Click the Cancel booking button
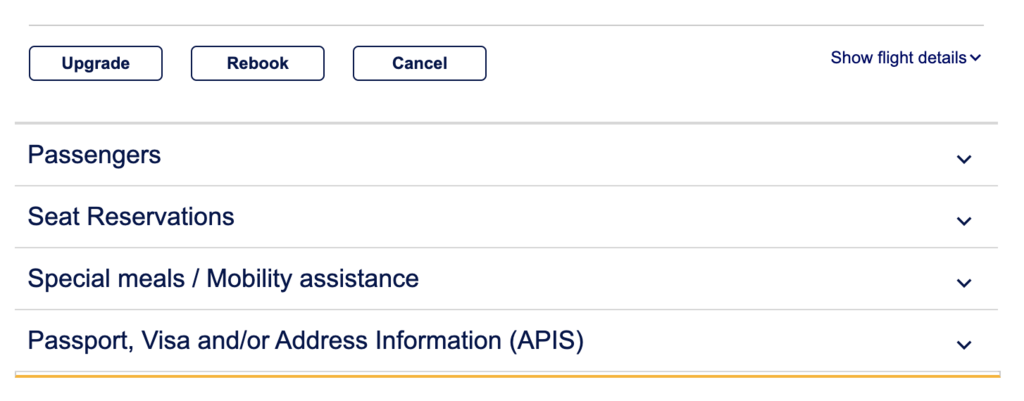1024x401 pixels. tap(419, 63)
